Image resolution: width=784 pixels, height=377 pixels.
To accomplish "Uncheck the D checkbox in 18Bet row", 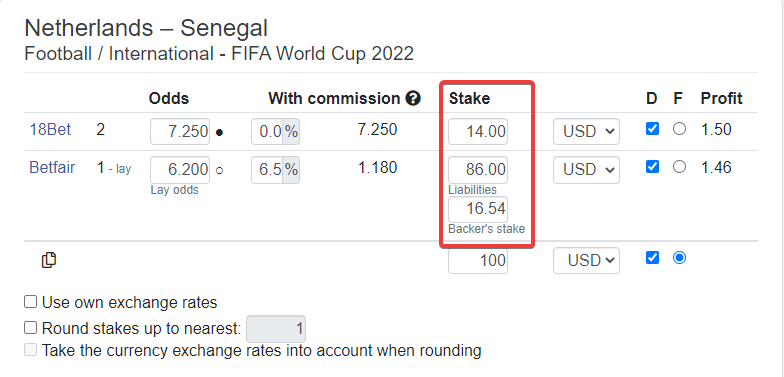I will (x=652, y=129).
